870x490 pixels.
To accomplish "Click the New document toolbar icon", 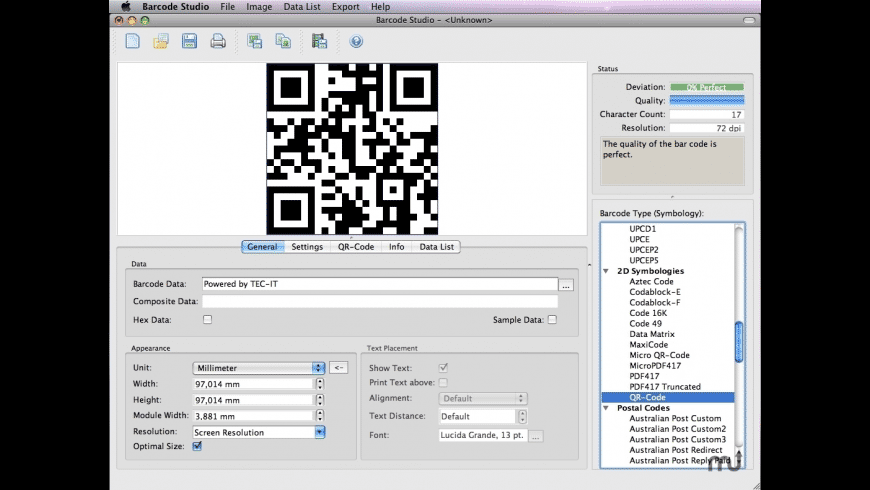I will (132, 41).
